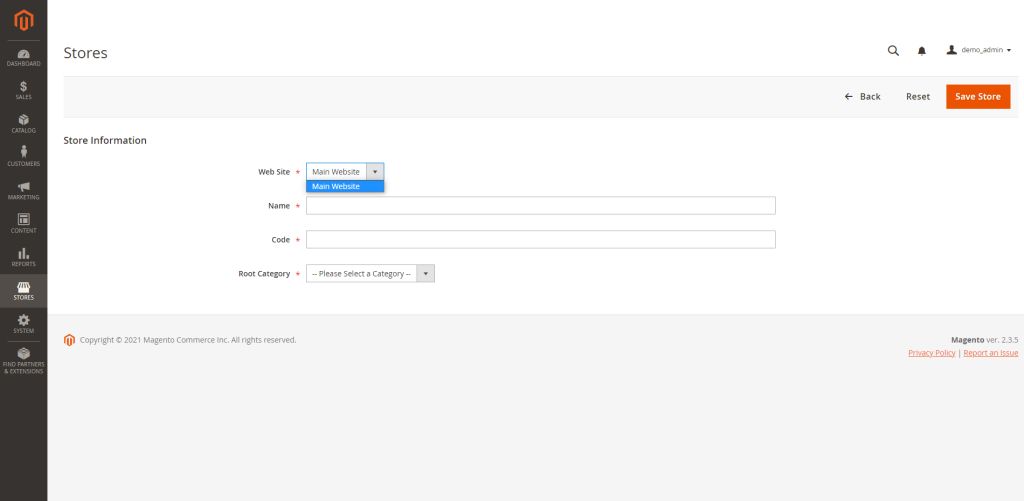Open the Privacy Policy link
The image size is (1024, 501).
(x=931, y=353)
